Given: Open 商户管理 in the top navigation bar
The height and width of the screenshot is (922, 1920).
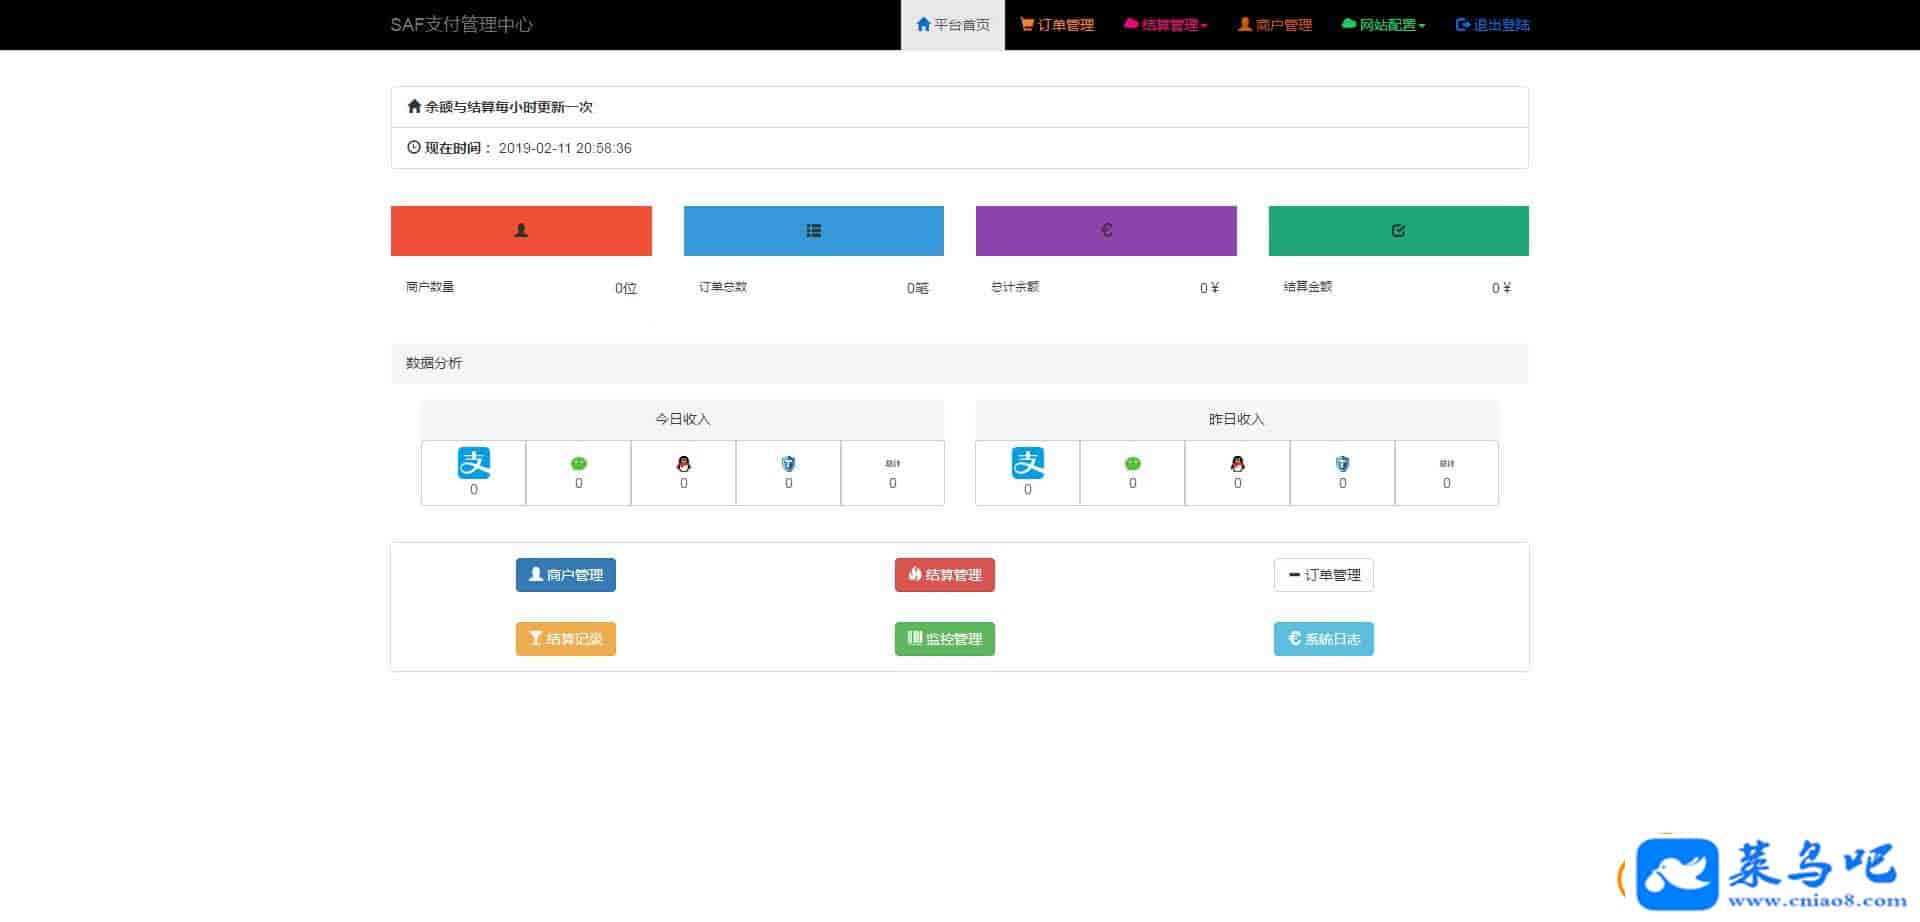Looking at the screenshot, I should [1275, 25].
